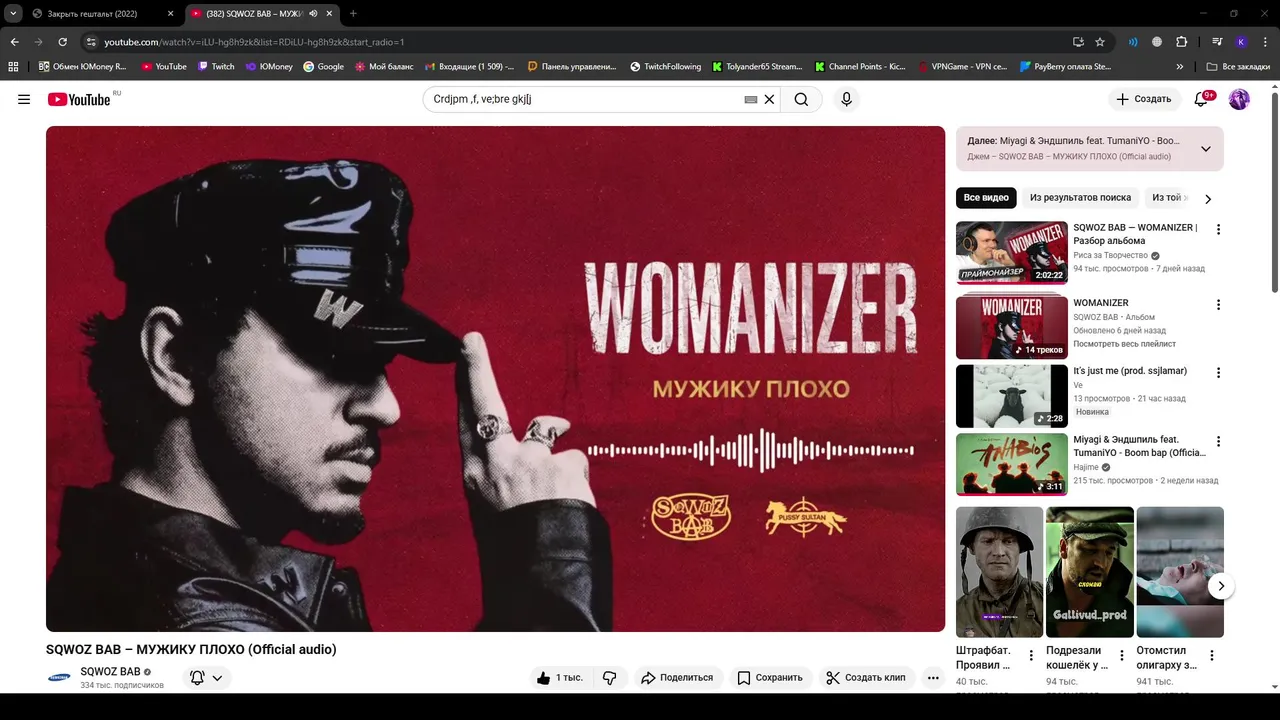
Task: Open the apps grid in bookmarks bar
Action: (13, 66)
